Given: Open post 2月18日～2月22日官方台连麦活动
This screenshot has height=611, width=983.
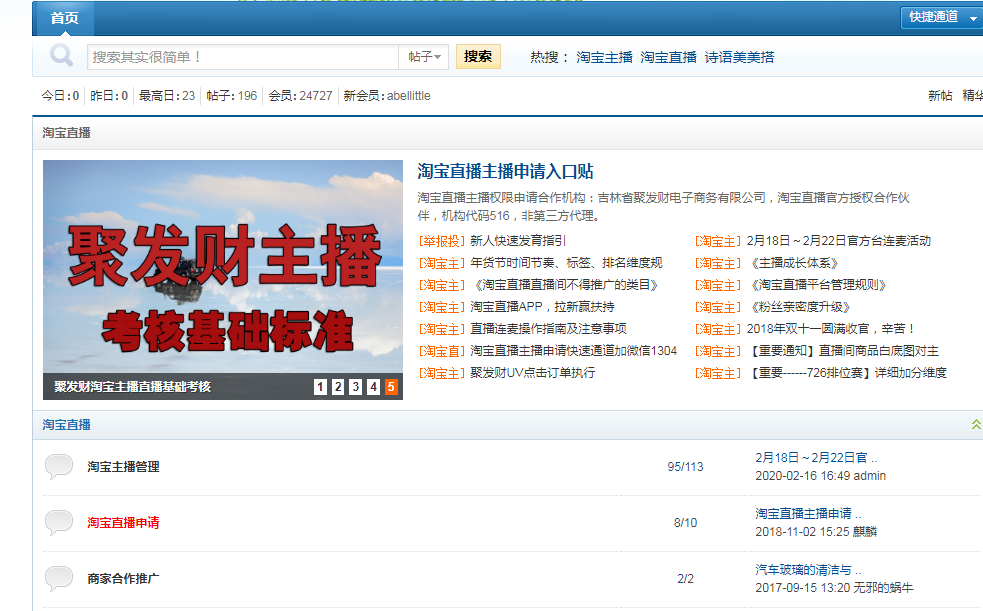Looking at the screenshot, I should (x=839, y=241).
